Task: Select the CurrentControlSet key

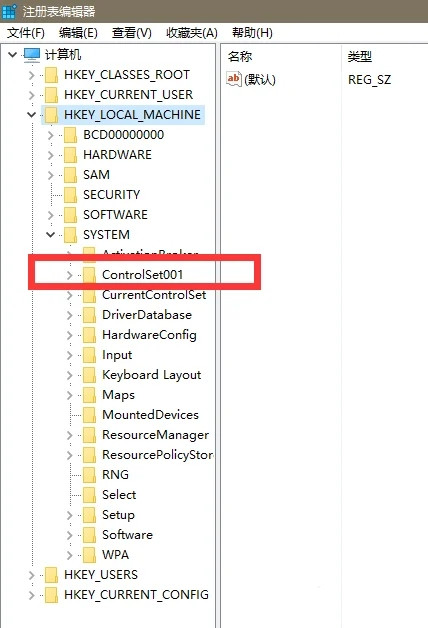Action: coord(154,295)
